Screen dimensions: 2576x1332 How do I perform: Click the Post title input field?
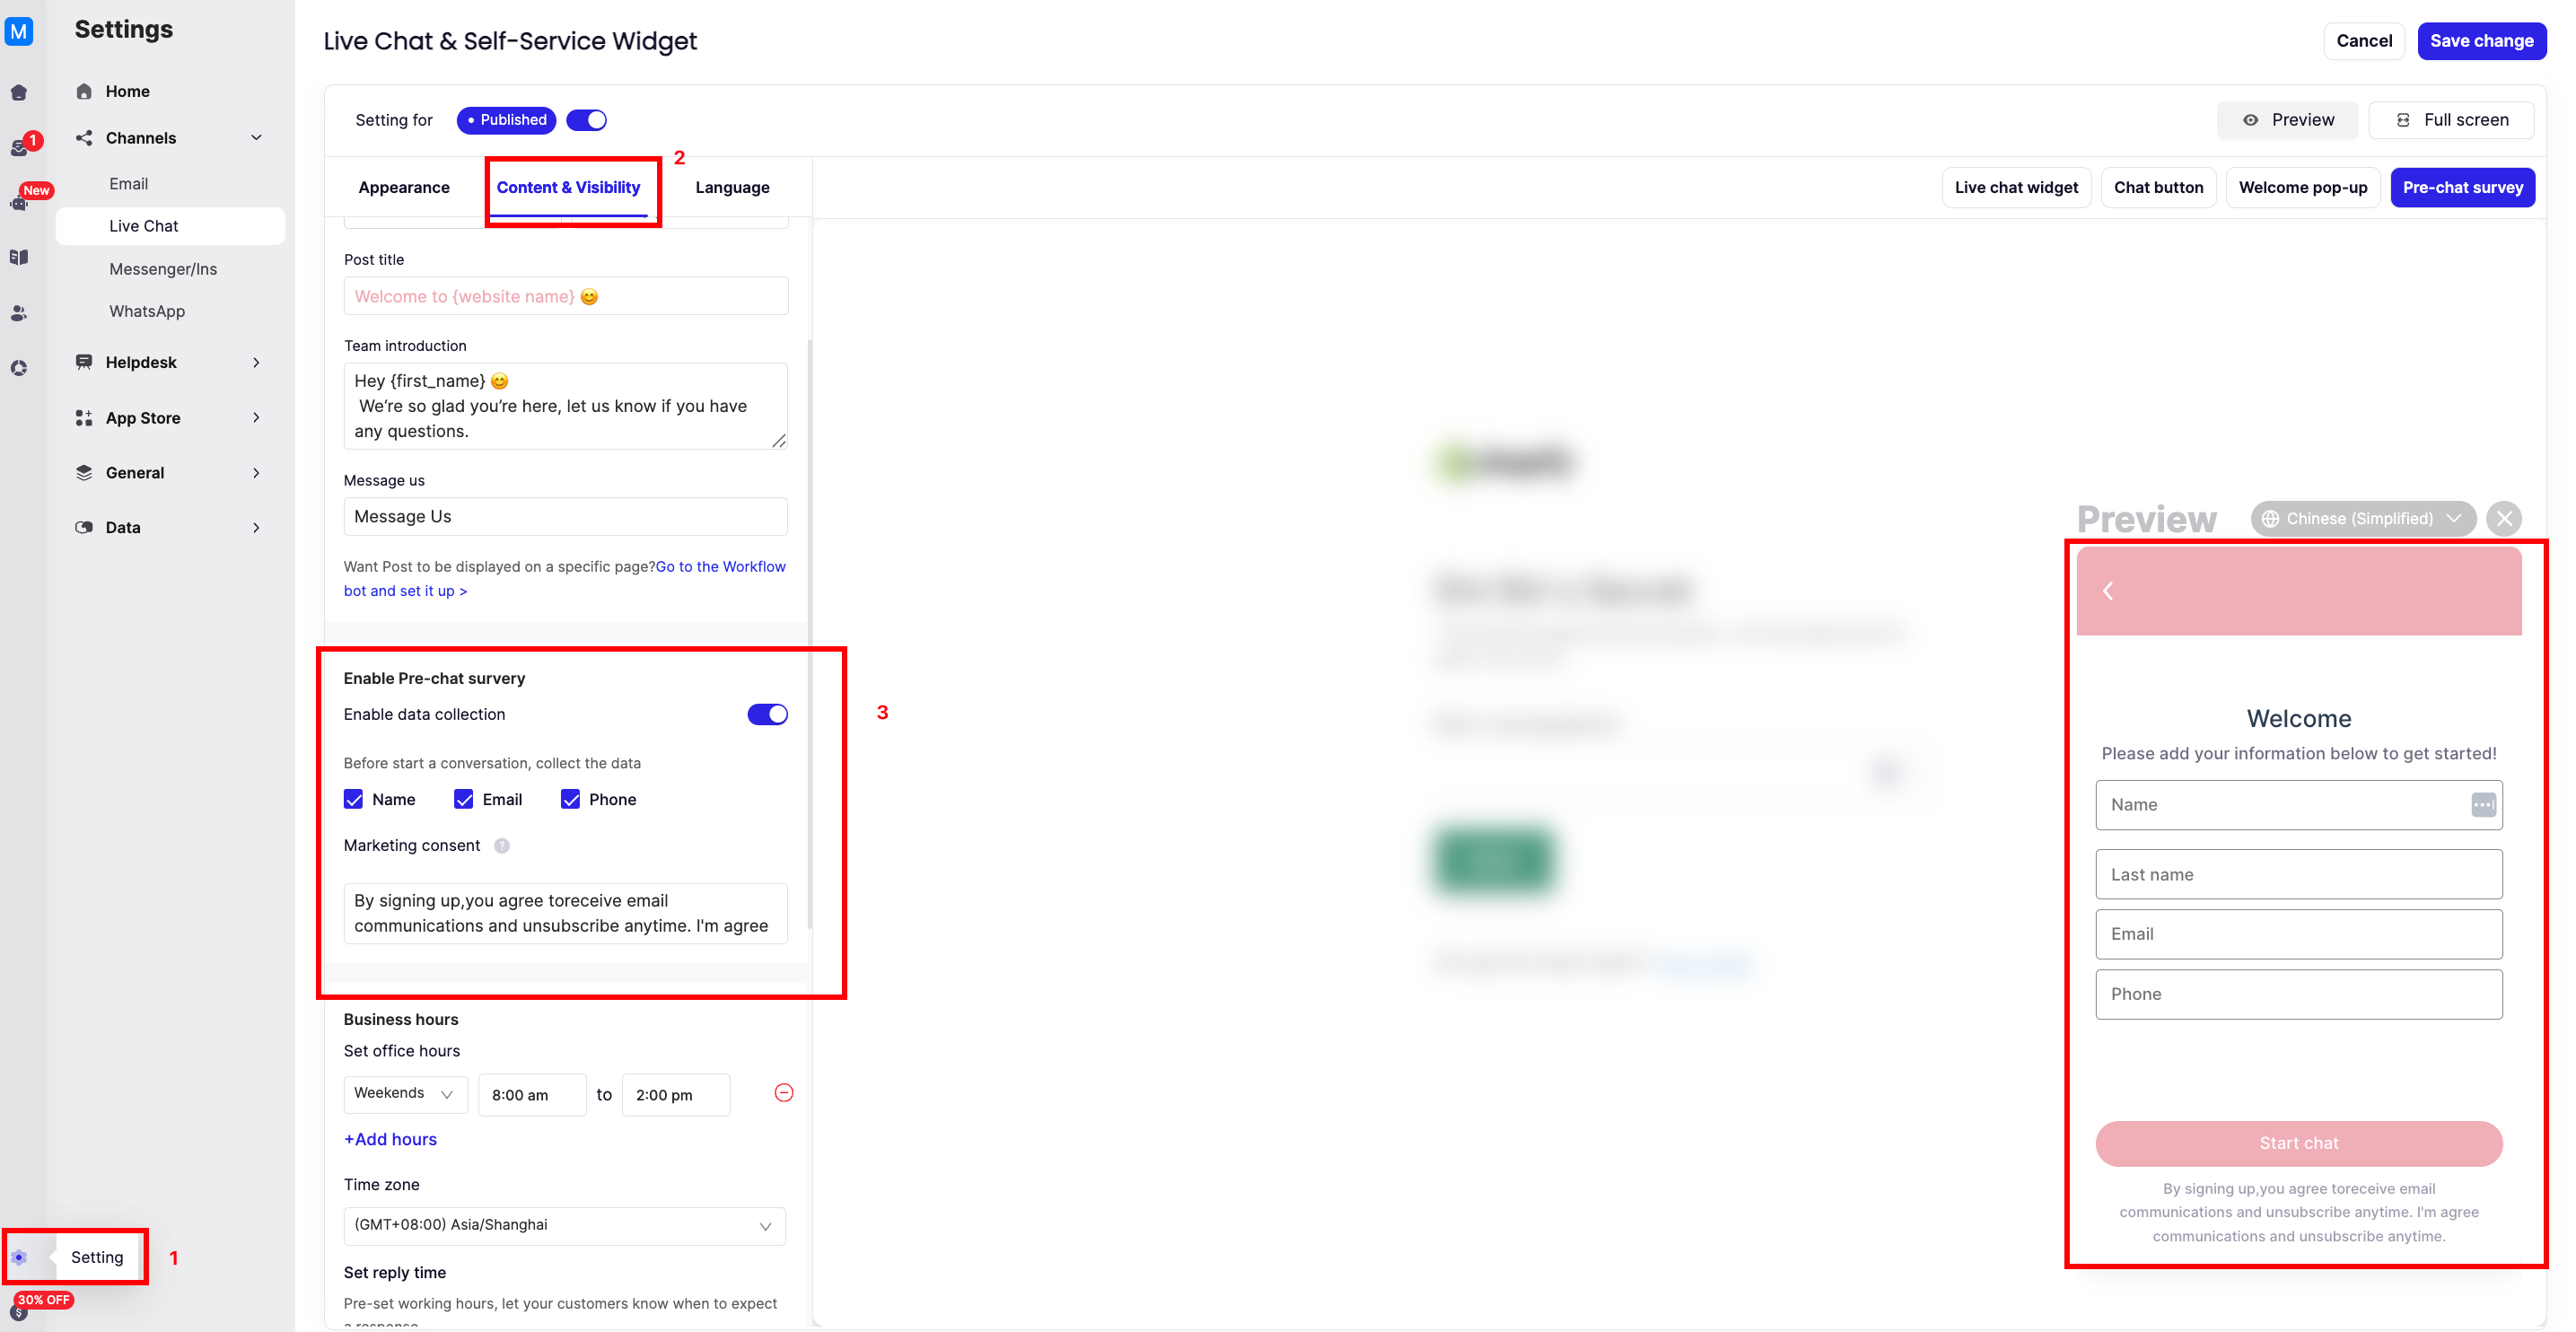coord(566,296)
